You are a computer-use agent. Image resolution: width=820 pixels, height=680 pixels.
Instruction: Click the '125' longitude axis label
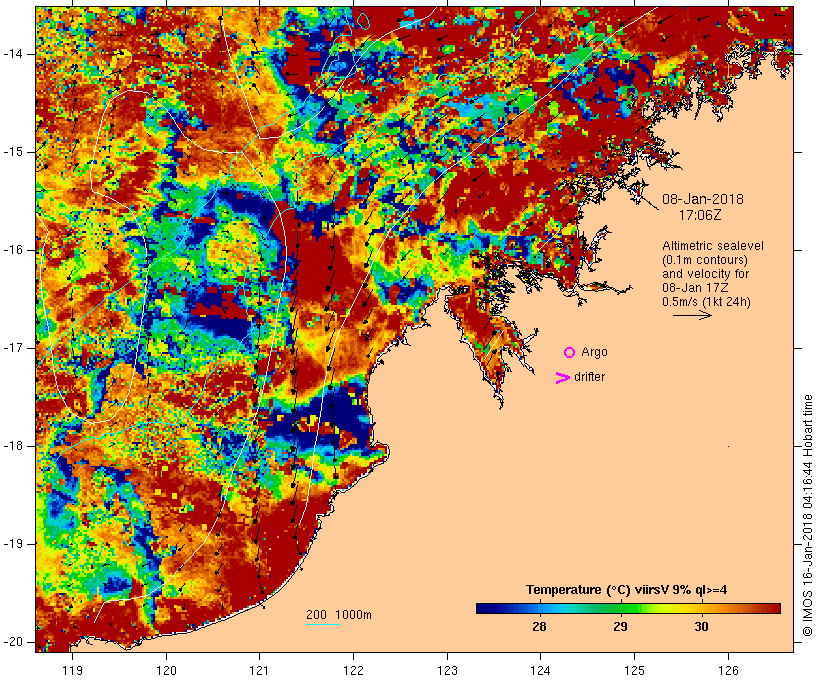tap(635, 671)
